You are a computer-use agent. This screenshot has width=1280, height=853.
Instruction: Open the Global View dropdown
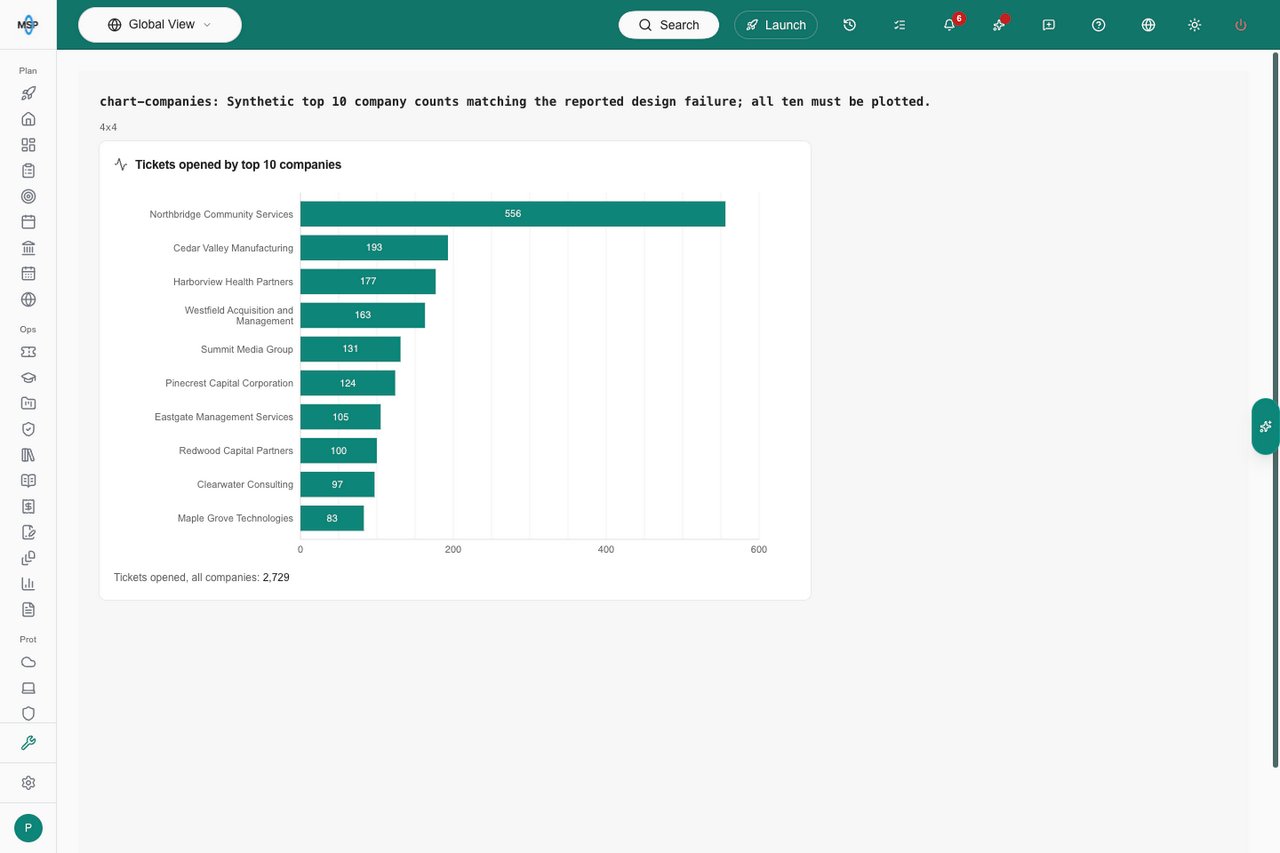(x=160, y=25)
